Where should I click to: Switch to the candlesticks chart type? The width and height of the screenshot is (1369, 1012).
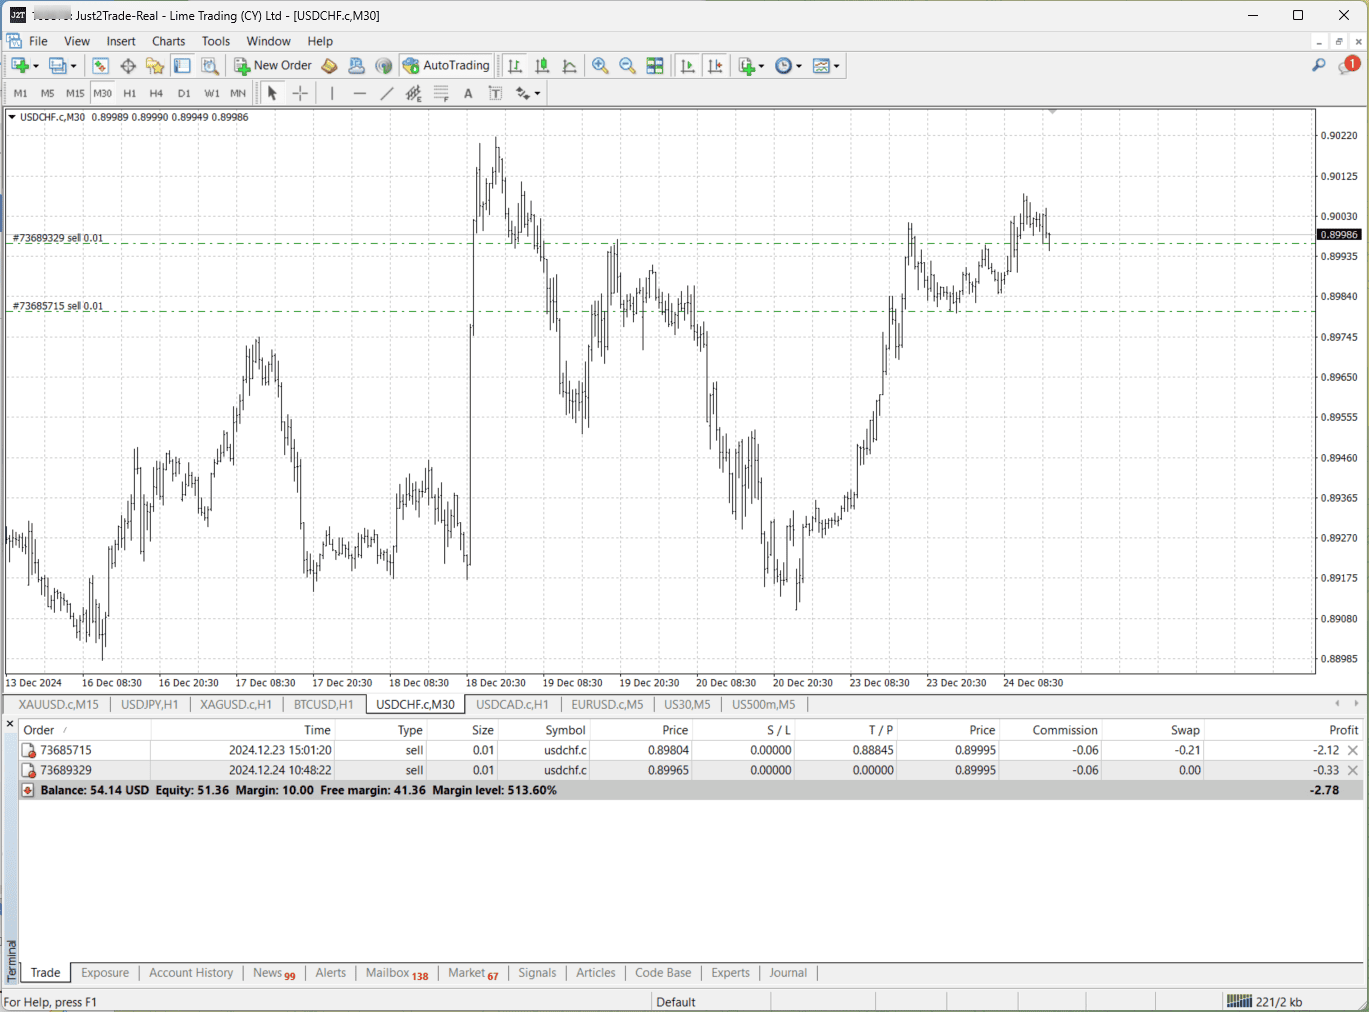click(x=542, y=66)
